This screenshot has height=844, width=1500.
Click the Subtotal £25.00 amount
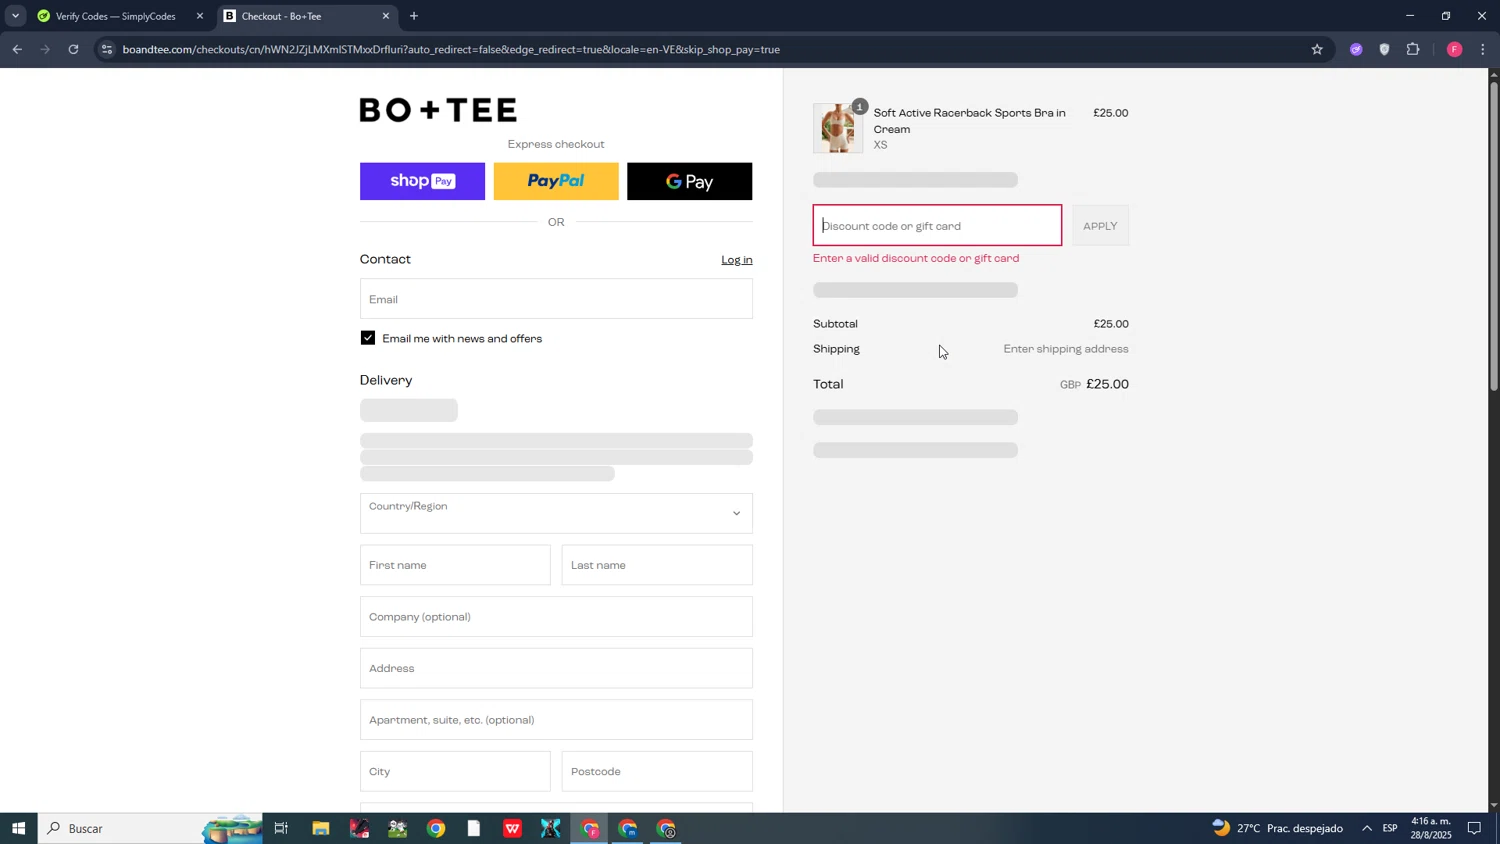(x=1111, y=324)
